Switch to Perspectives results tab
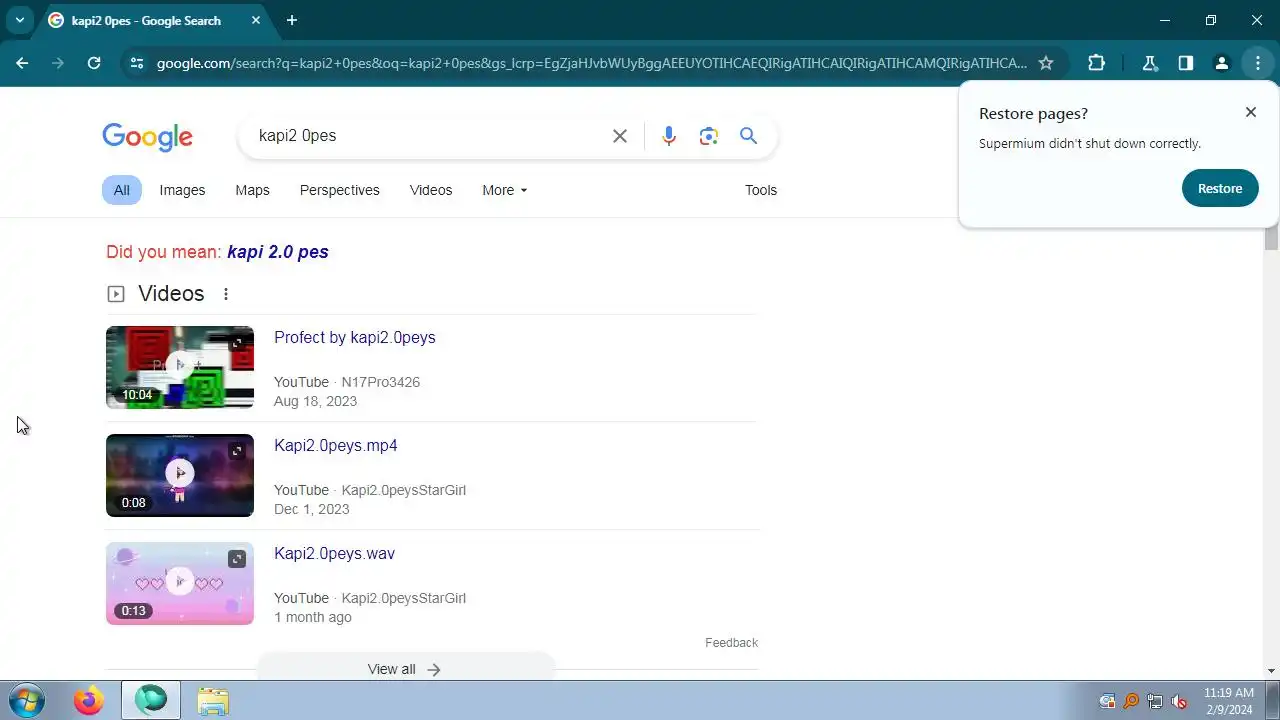Image resolution: width=1280 pixels, height=720 pixels. pyautogui.click(x=340, y=190)
